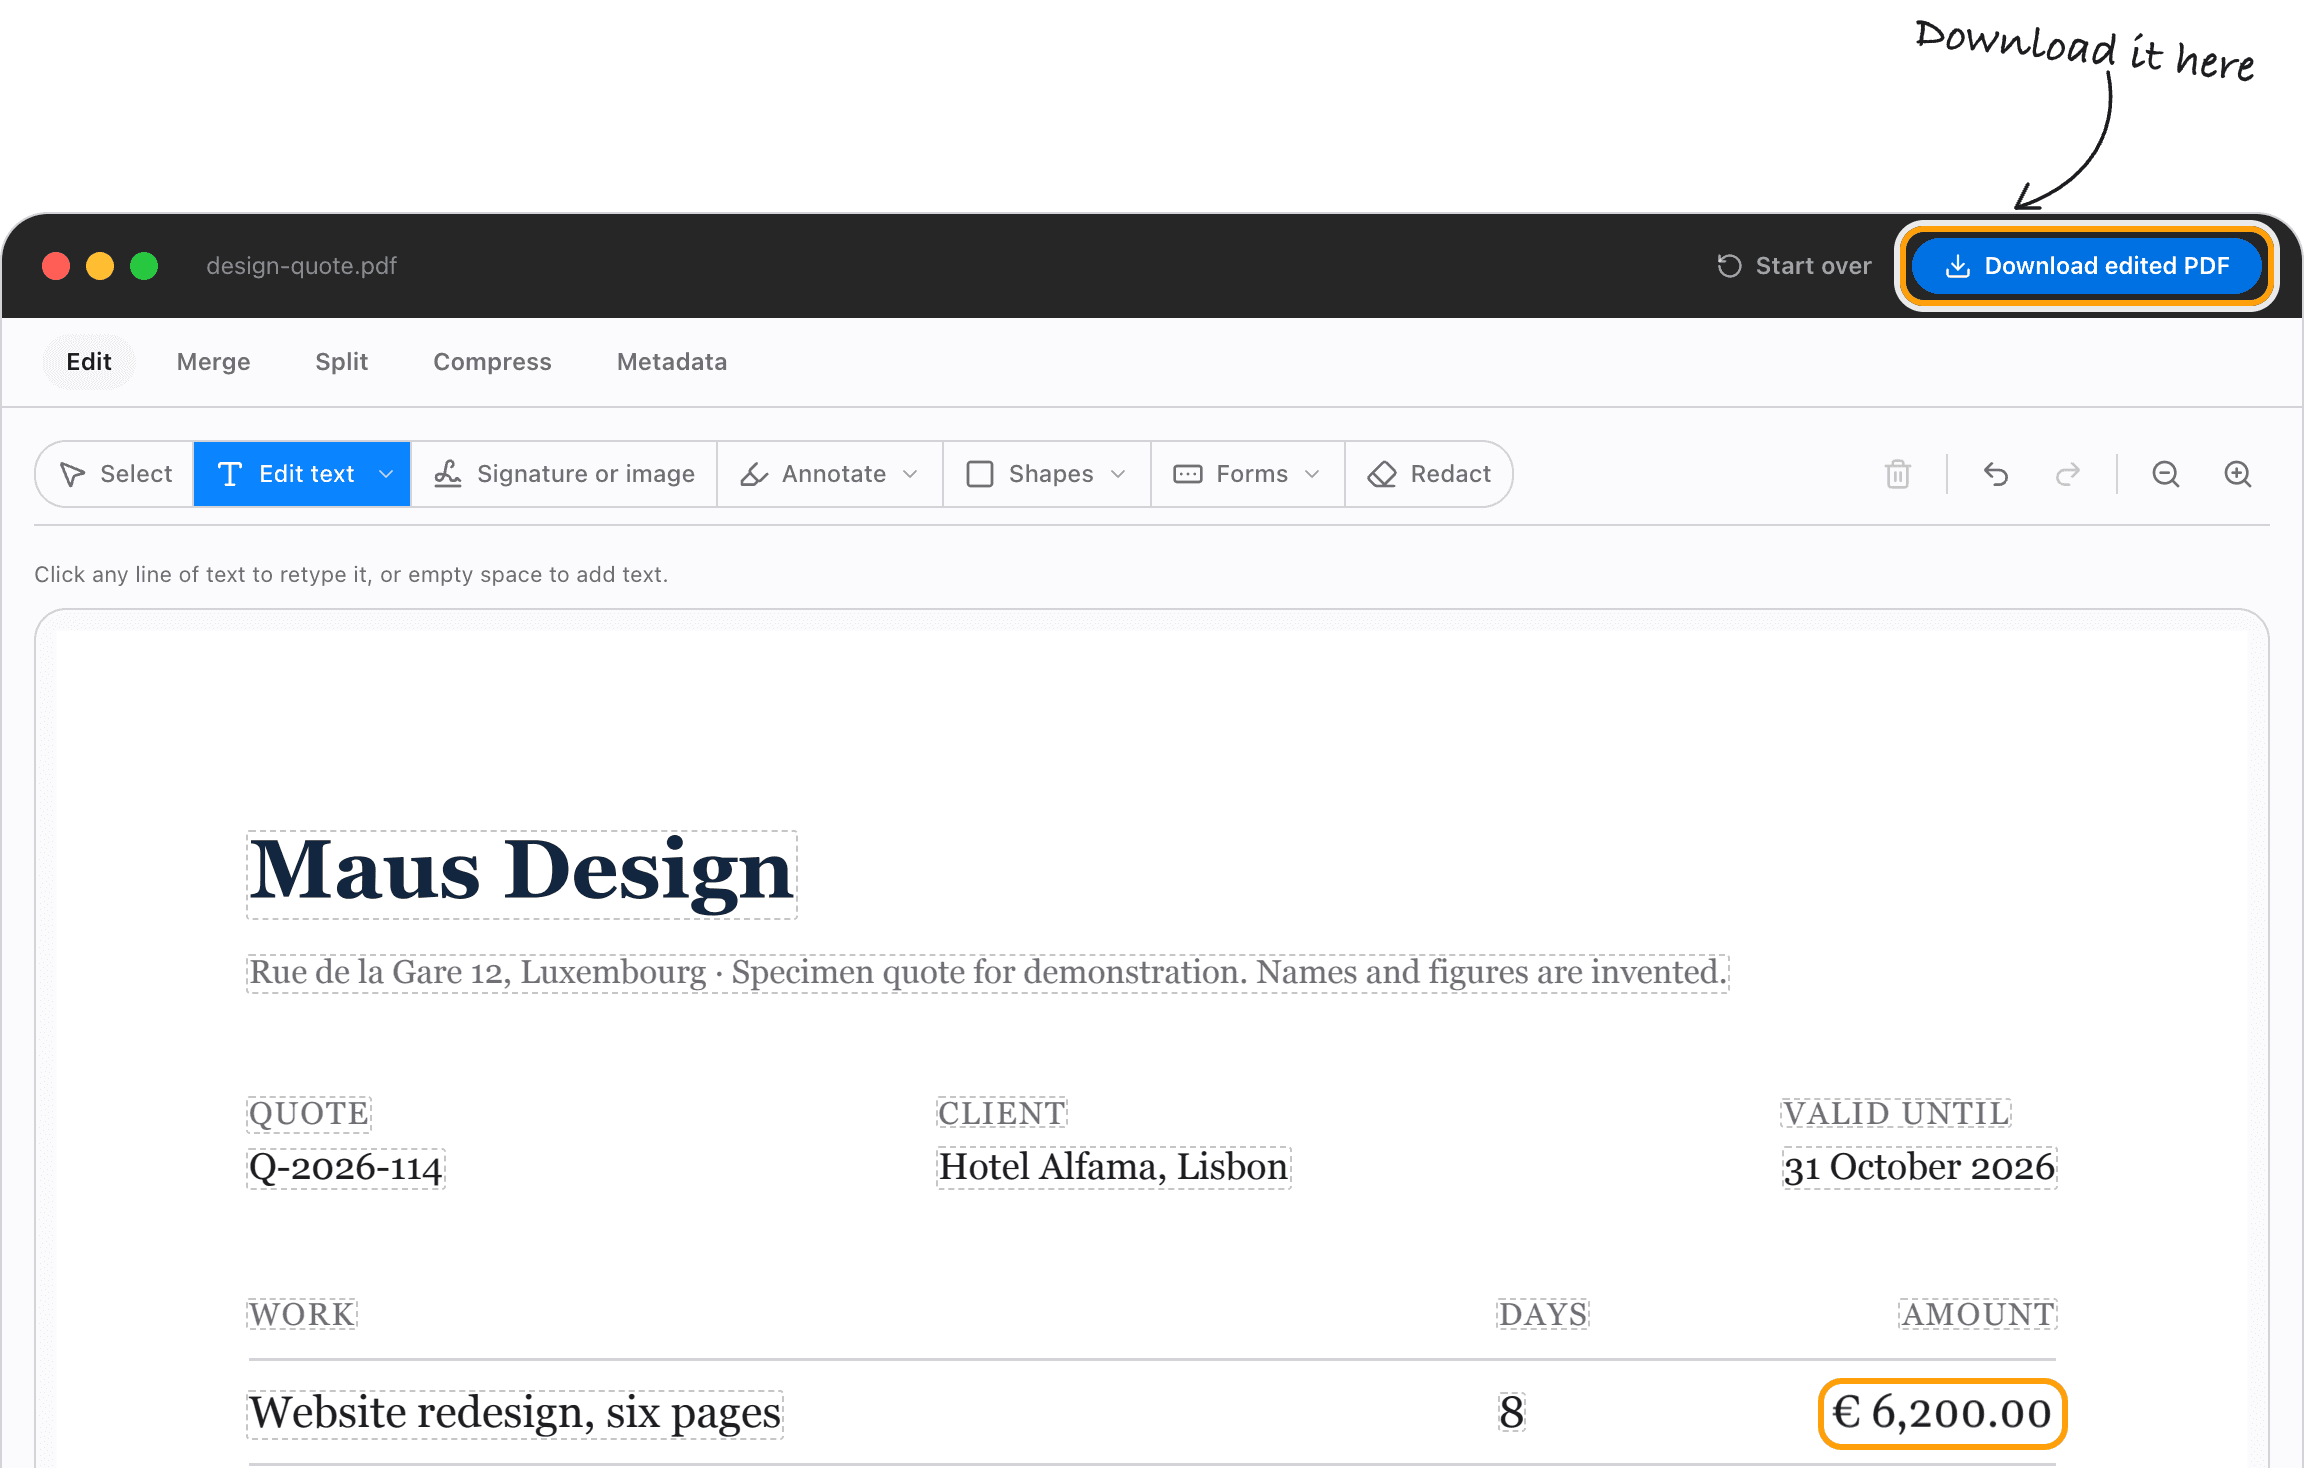Image resolution: width=2304 pixels, height=1468 pixels.
Task: Edit the "Q-2026-114" quote number
Action: coord(346,1167)
